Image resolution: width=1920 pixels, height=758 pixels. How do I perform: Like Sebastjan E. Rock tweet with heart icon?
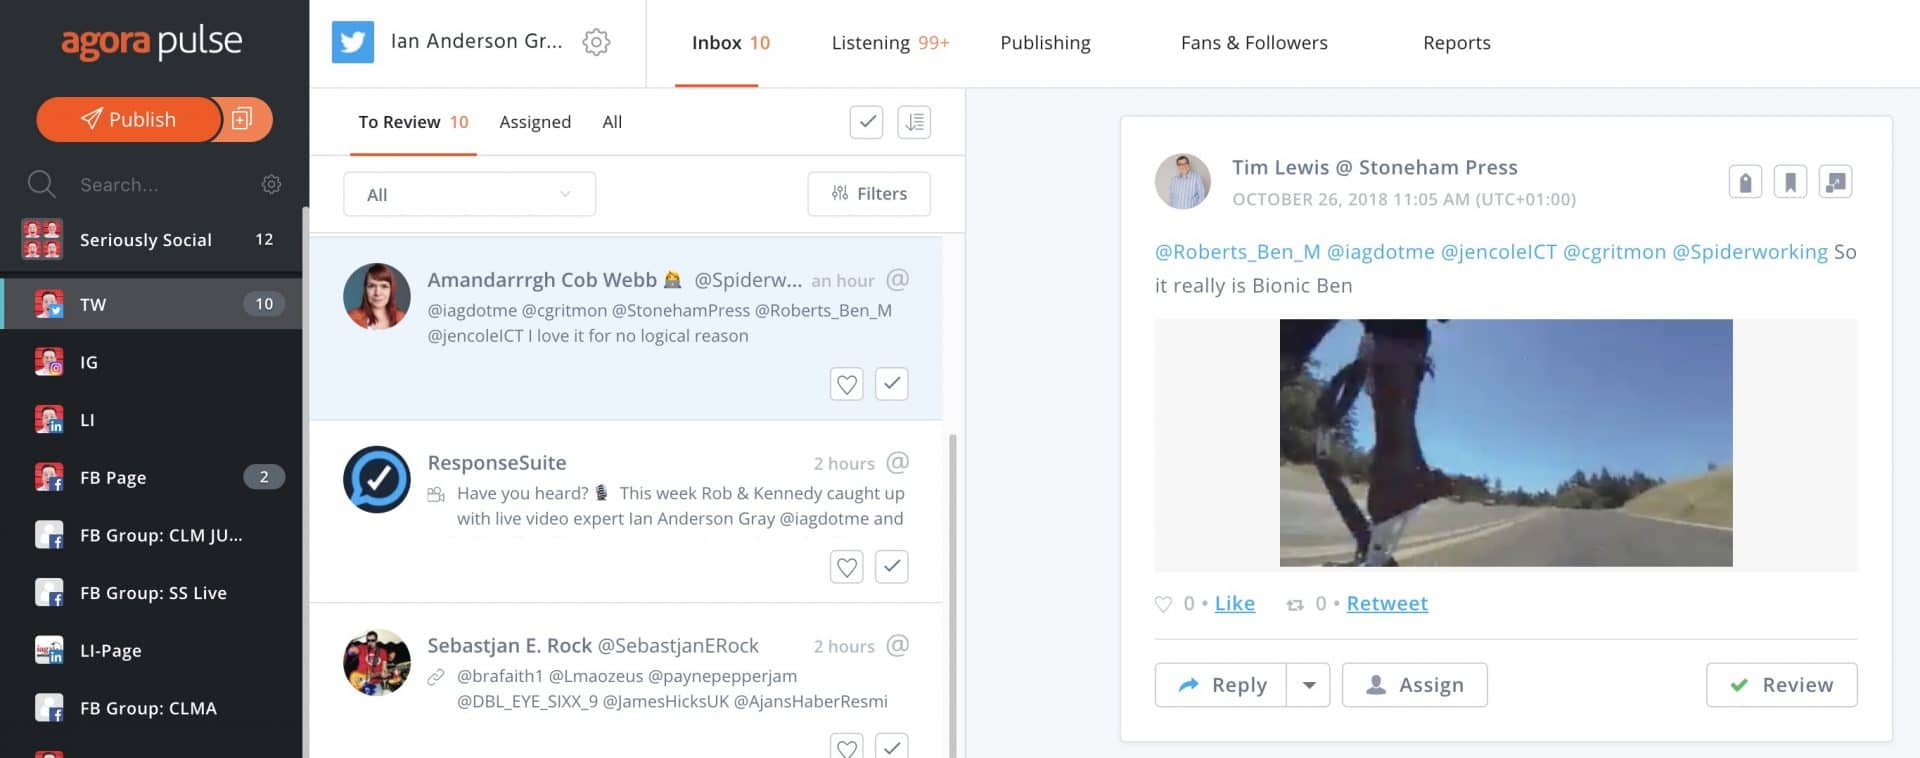pos(847,746)
